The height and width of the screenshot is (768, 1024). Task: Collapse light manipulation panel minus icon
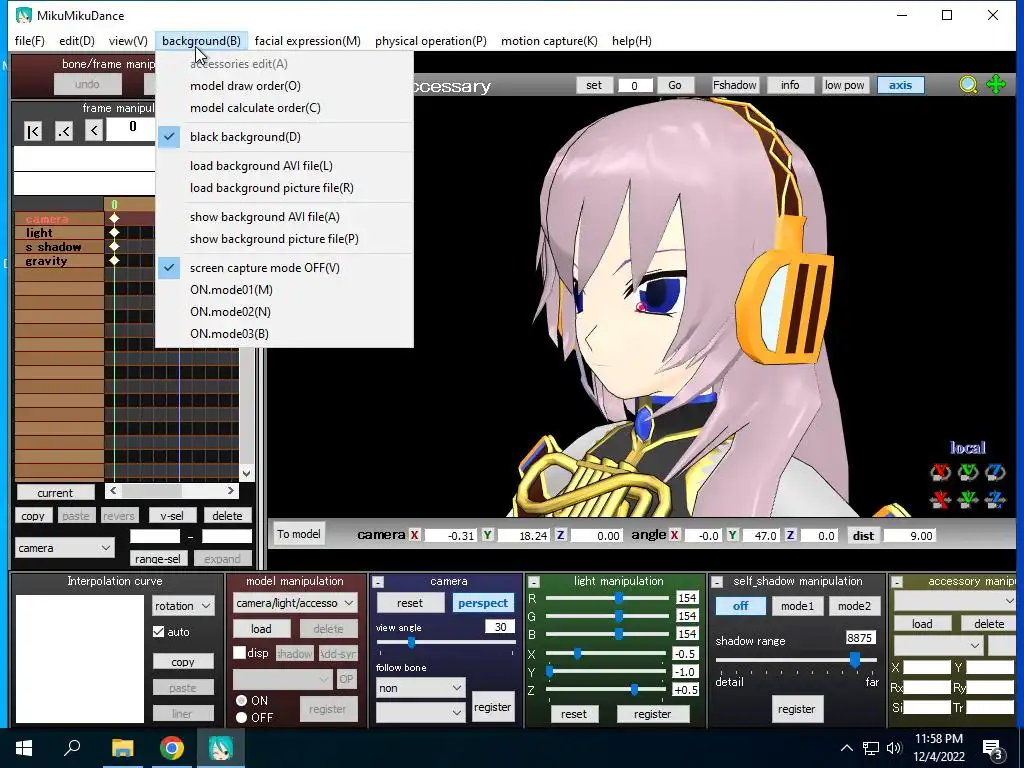[534, 582]
